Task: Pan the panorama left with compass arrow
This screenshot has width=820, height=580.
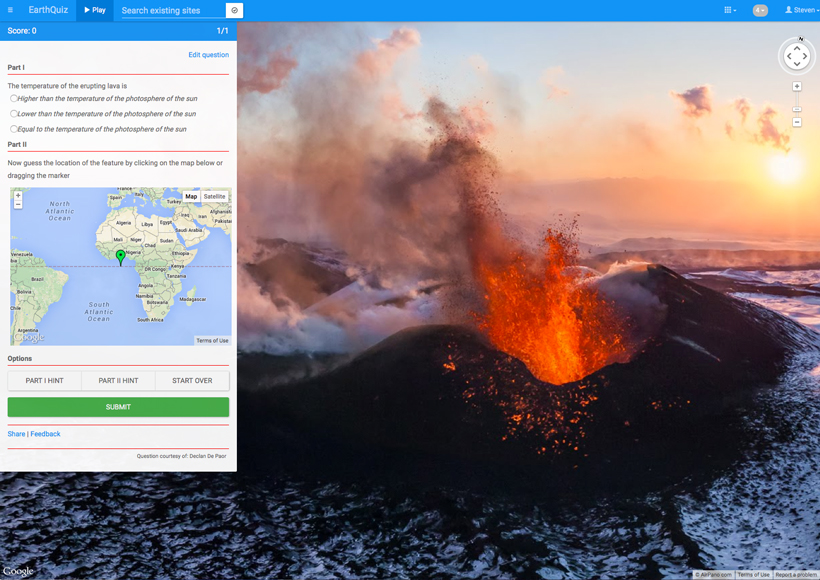Action: pyautogui.click(x=788, y=57)
